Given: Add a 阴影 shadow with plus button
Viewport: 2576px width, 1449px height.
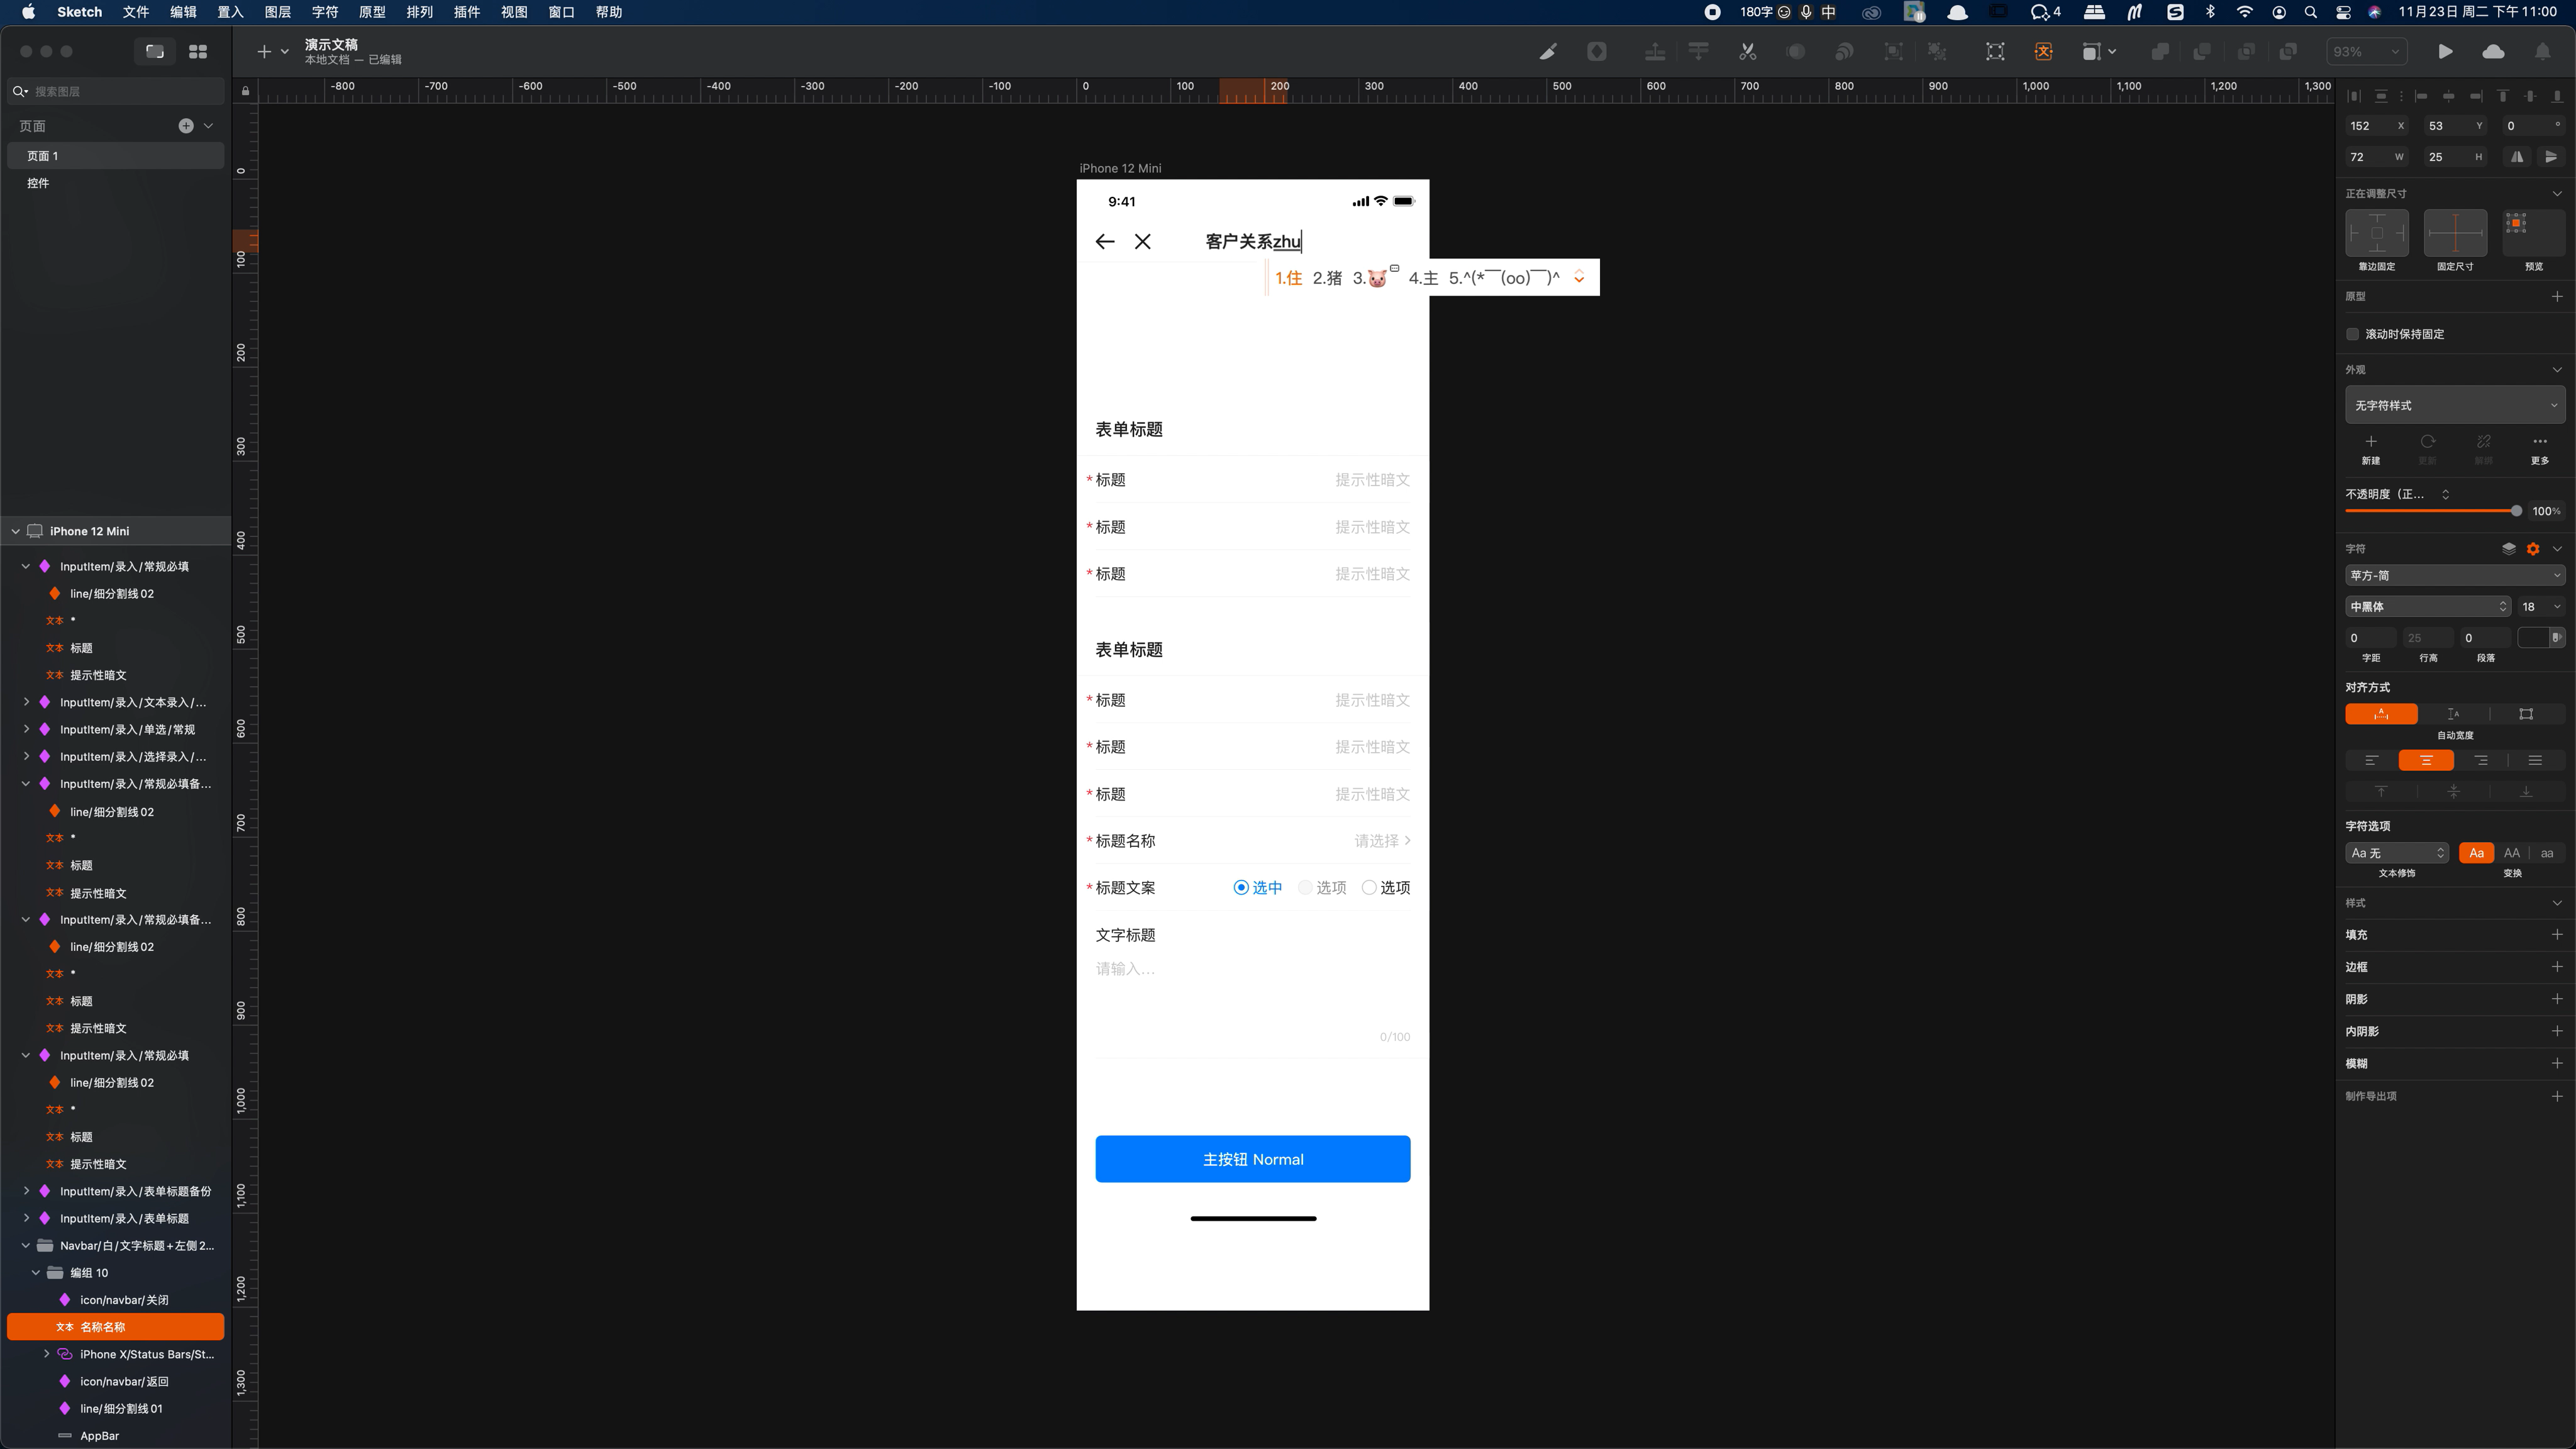Looking at the screenshot, I should tap(2556, 999).
